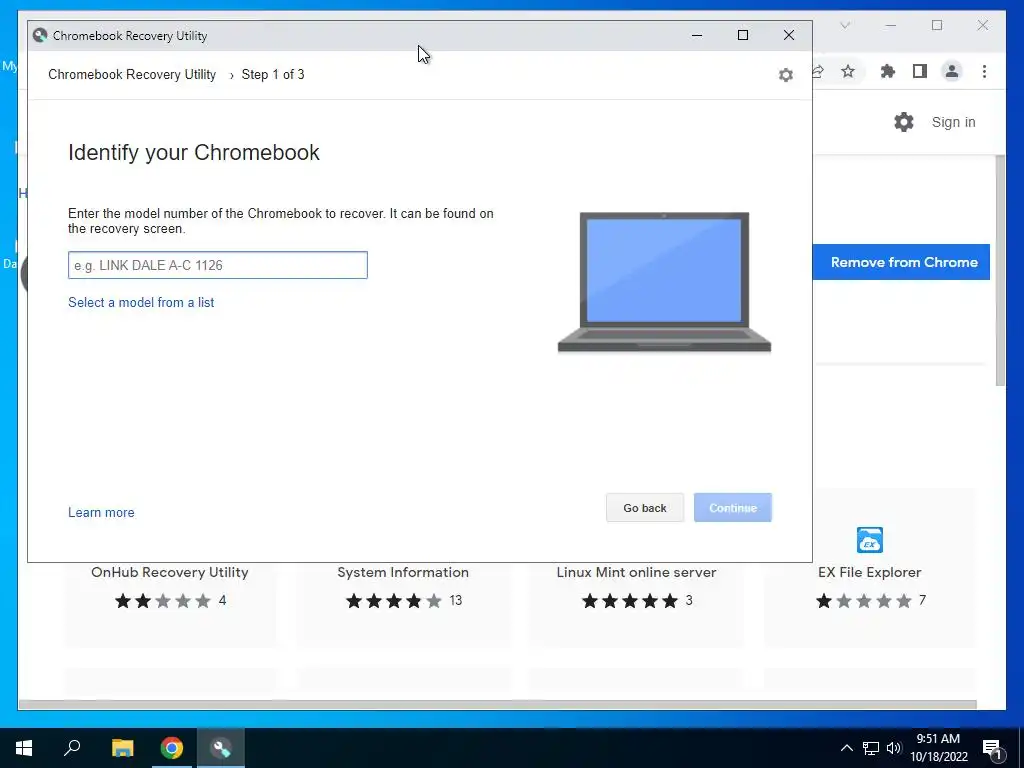Image resolution: width=1024 pixels, height=768 pixels.
Task: Click Recovery Utility wrench taskbar icon
Action: point(221,748)
